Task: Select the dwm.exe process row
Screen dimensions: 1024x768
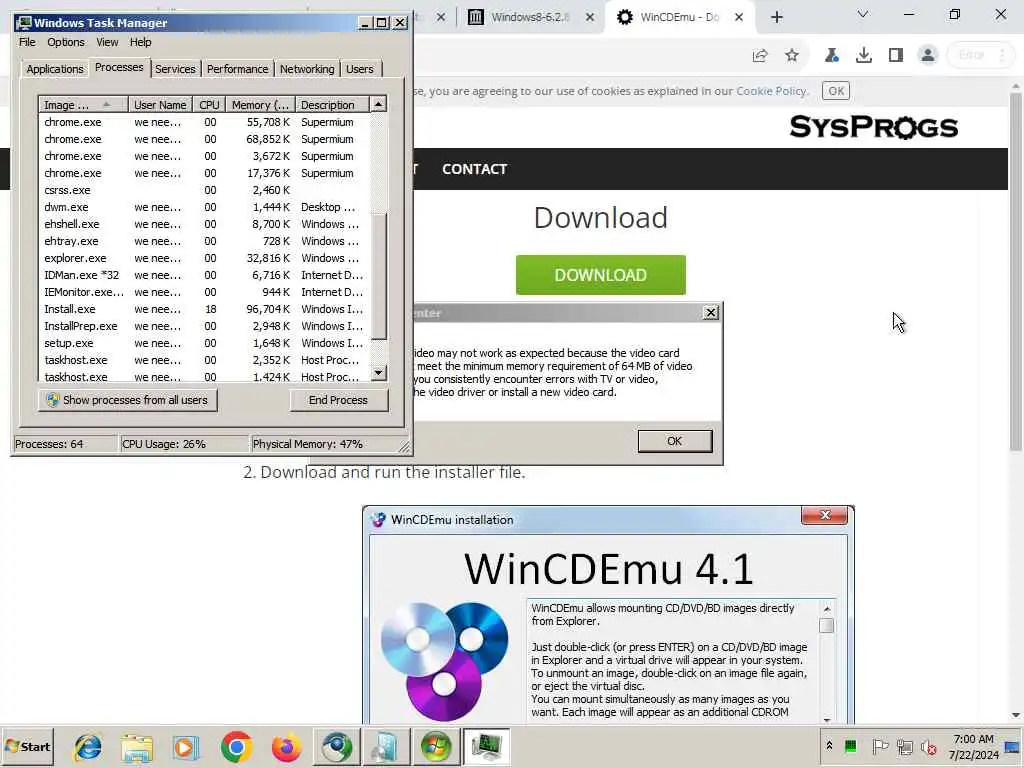Action: point(204,207)
